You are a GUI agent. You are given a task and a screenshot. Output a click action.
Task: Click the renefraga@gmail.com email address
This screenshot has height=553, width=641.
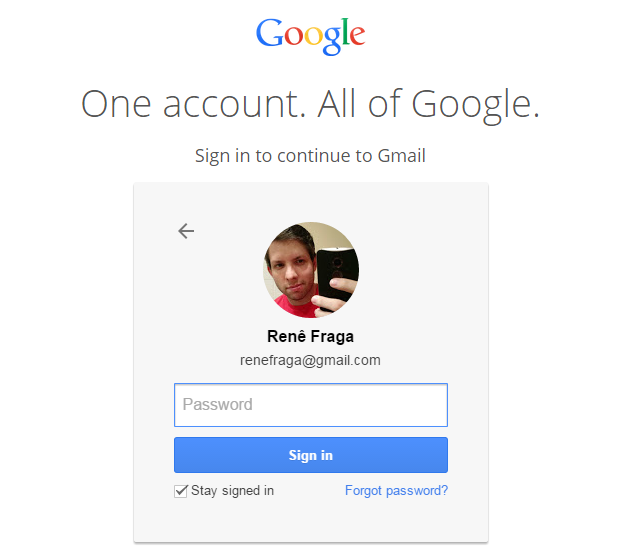pos(310,360)
